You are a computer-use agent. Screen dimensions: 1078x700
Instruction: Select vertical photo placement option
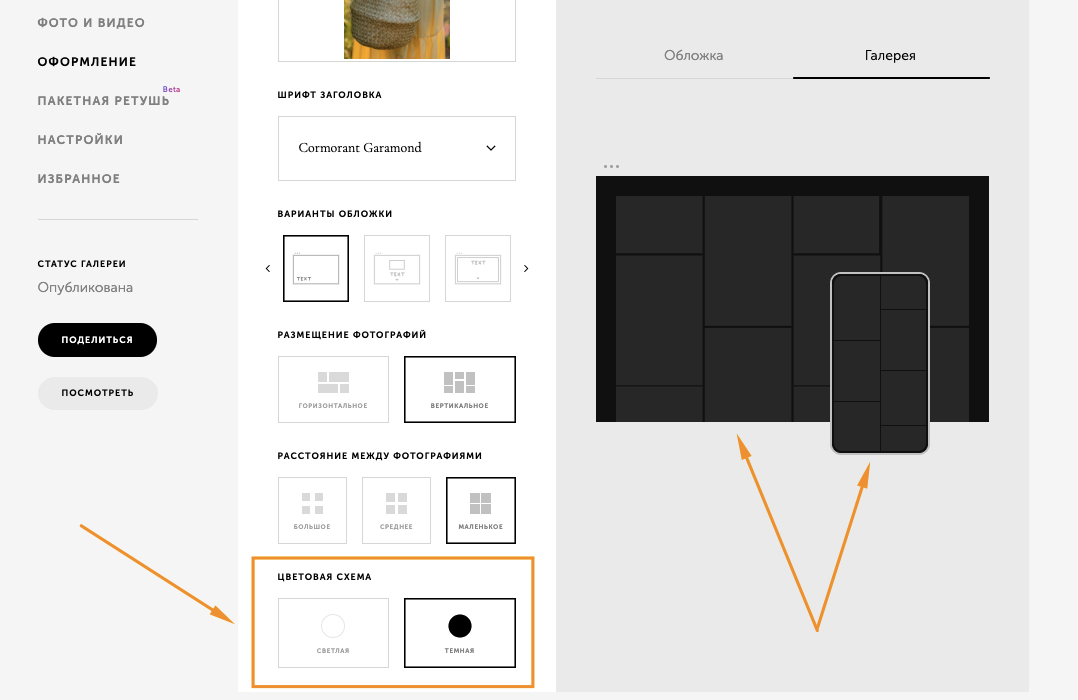pyautogui.click(x=460, y=389)
